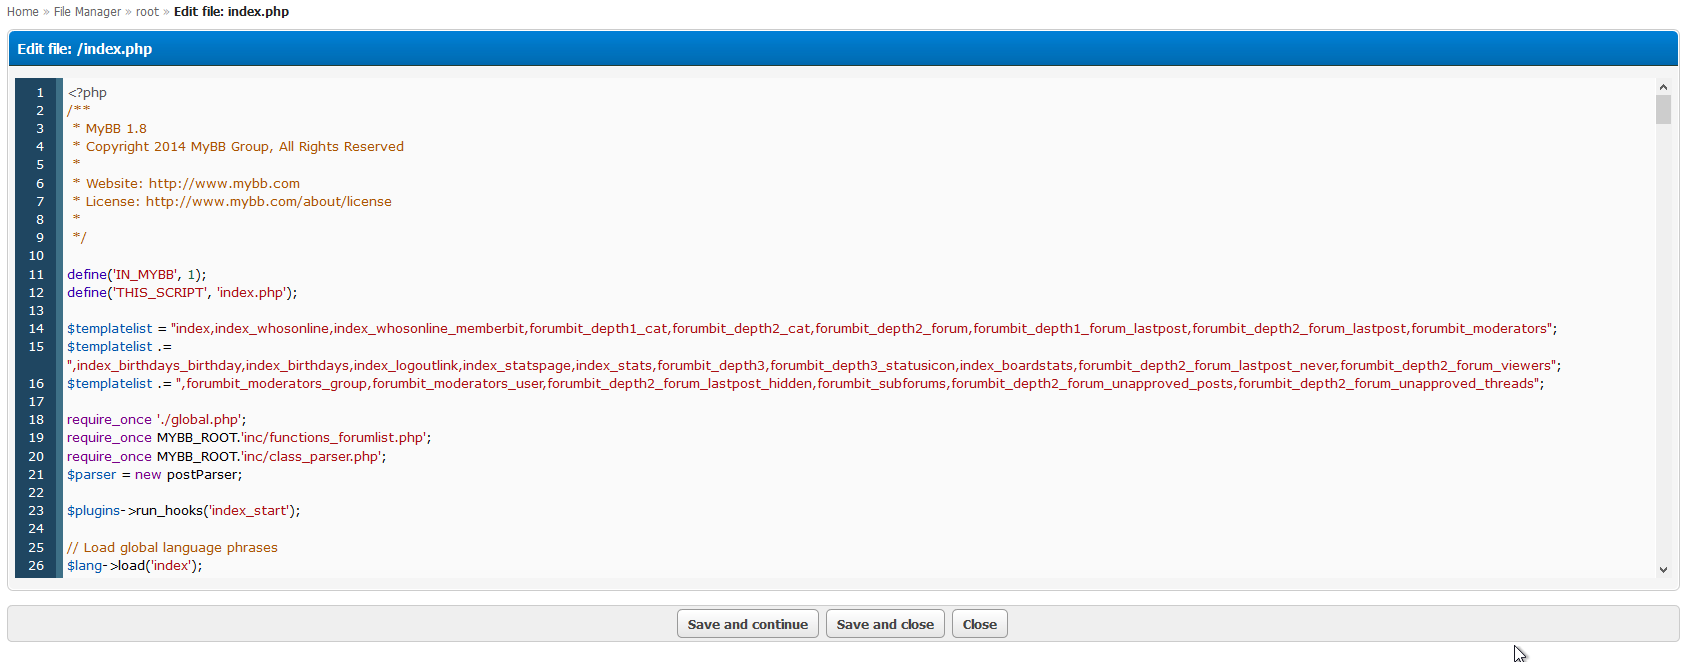Click the Home breadcrumb link

click(x=22, y=12)
